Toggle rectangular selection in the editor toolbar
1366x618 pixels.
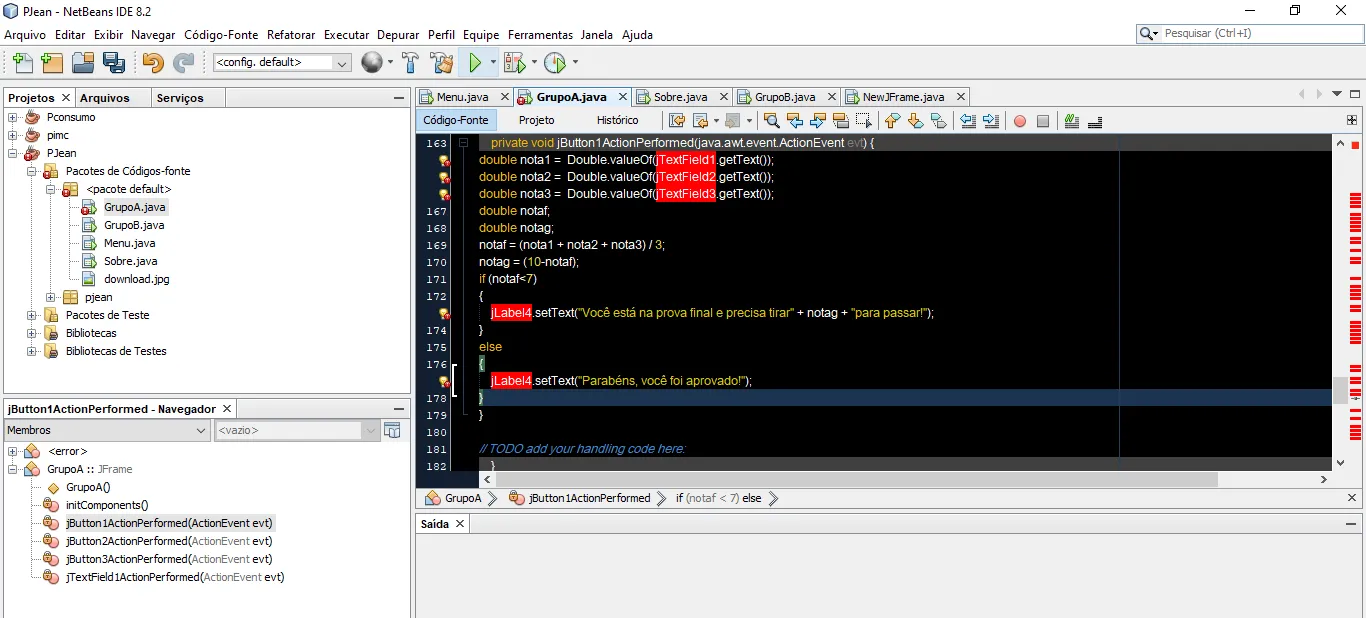(x=864, y=121)
